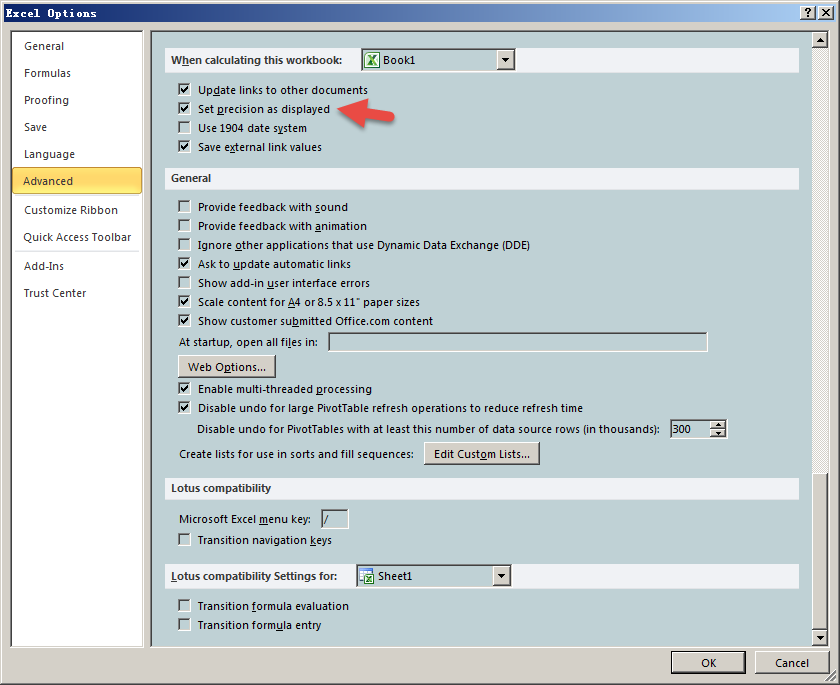Image resolution: width=840 pixels, height=685 pixels.
Task: Click the Lotus compatibility section heading
Action: (x=221, y=488)
